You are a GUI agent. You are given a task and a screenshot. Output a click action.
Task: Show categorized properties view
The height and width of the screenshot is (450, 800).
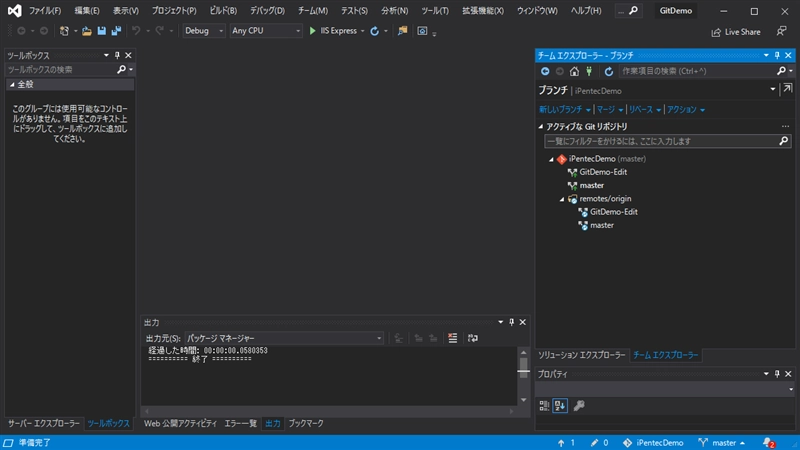tap(544, 406)
